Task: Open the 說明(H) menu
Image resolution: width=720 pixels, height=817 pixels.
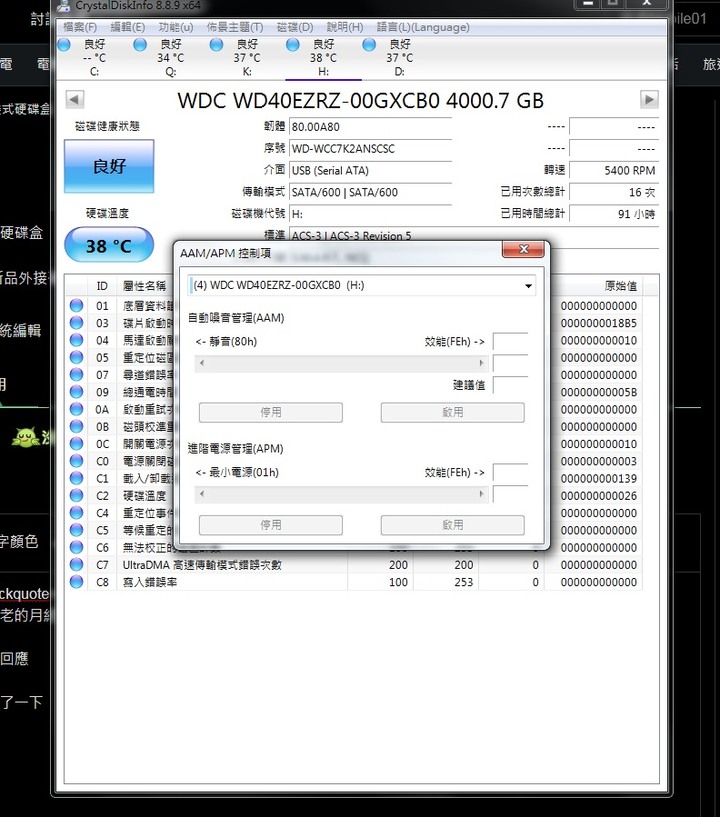Action: 345,27
